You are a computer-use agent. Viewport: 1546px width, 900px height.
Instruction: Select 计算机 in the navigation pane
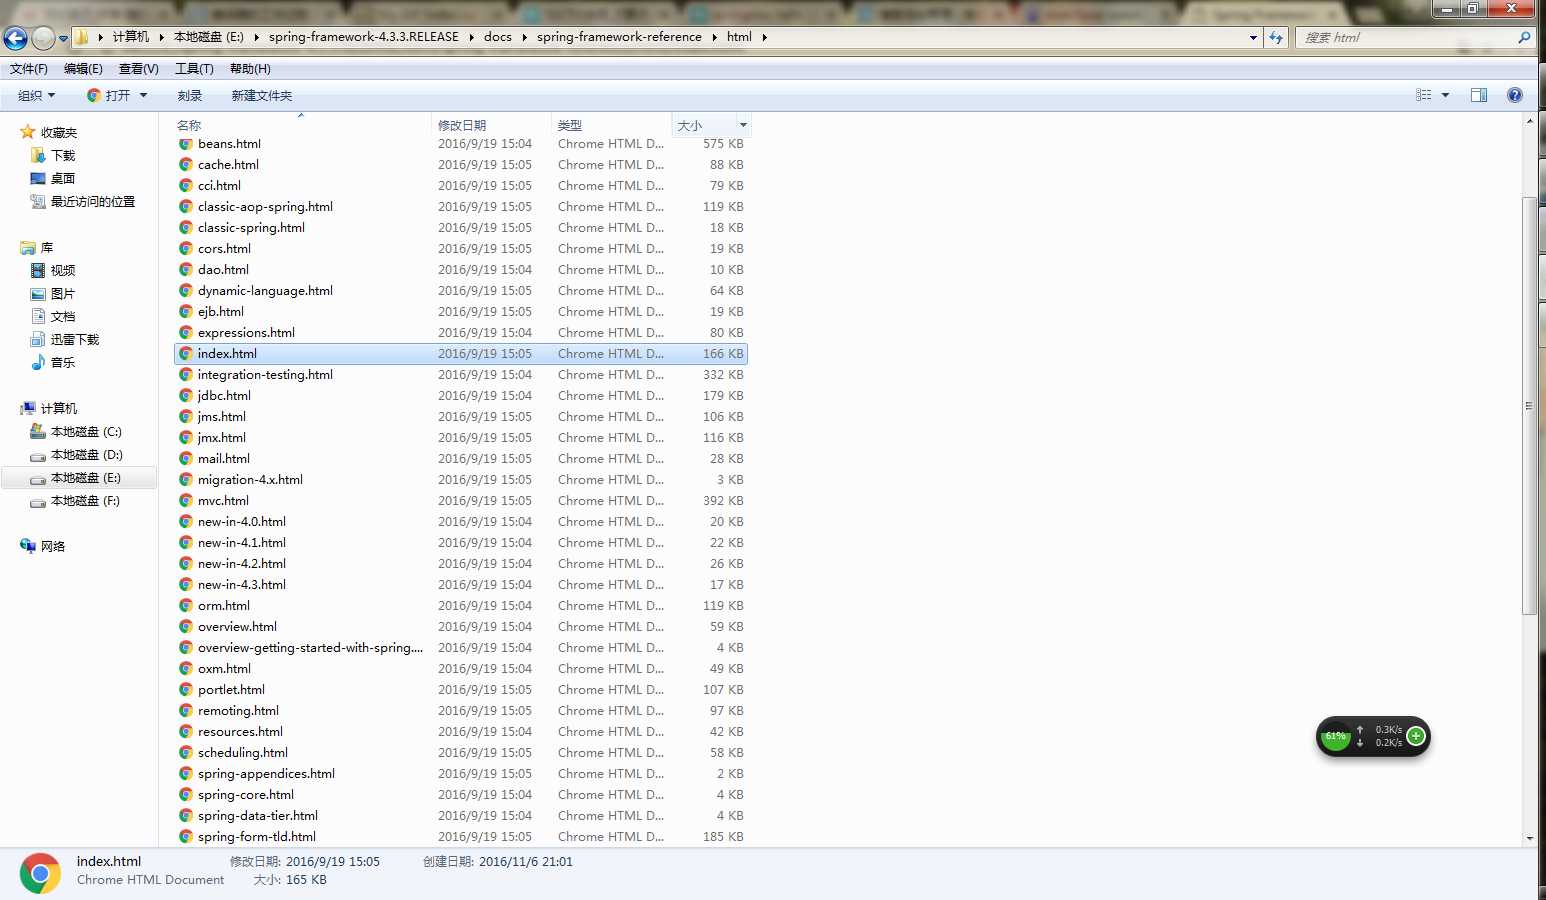[x=49, y=408]
